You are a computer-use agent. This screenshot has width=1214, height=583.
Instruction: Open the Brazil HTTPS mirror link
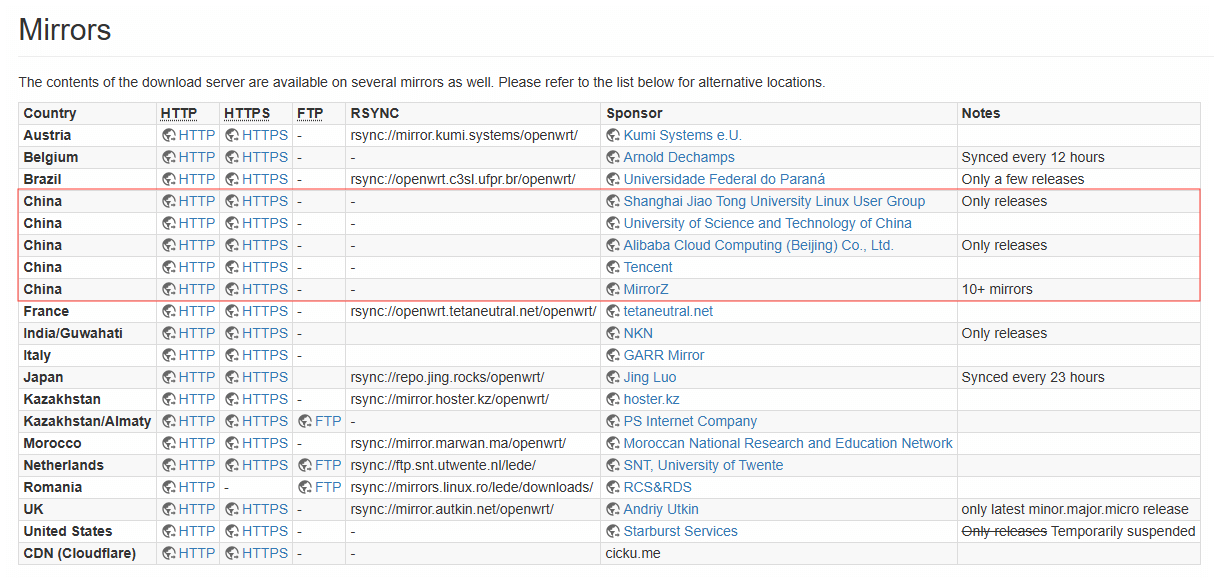[264, 179]
